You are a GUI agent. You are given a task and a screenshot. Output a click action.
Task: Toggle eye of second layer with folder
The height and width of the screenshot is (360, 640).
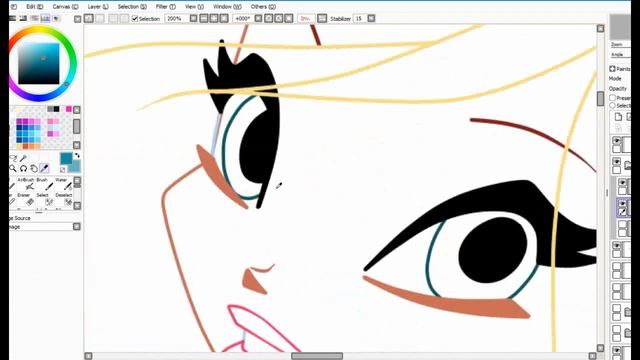point(617,162)
